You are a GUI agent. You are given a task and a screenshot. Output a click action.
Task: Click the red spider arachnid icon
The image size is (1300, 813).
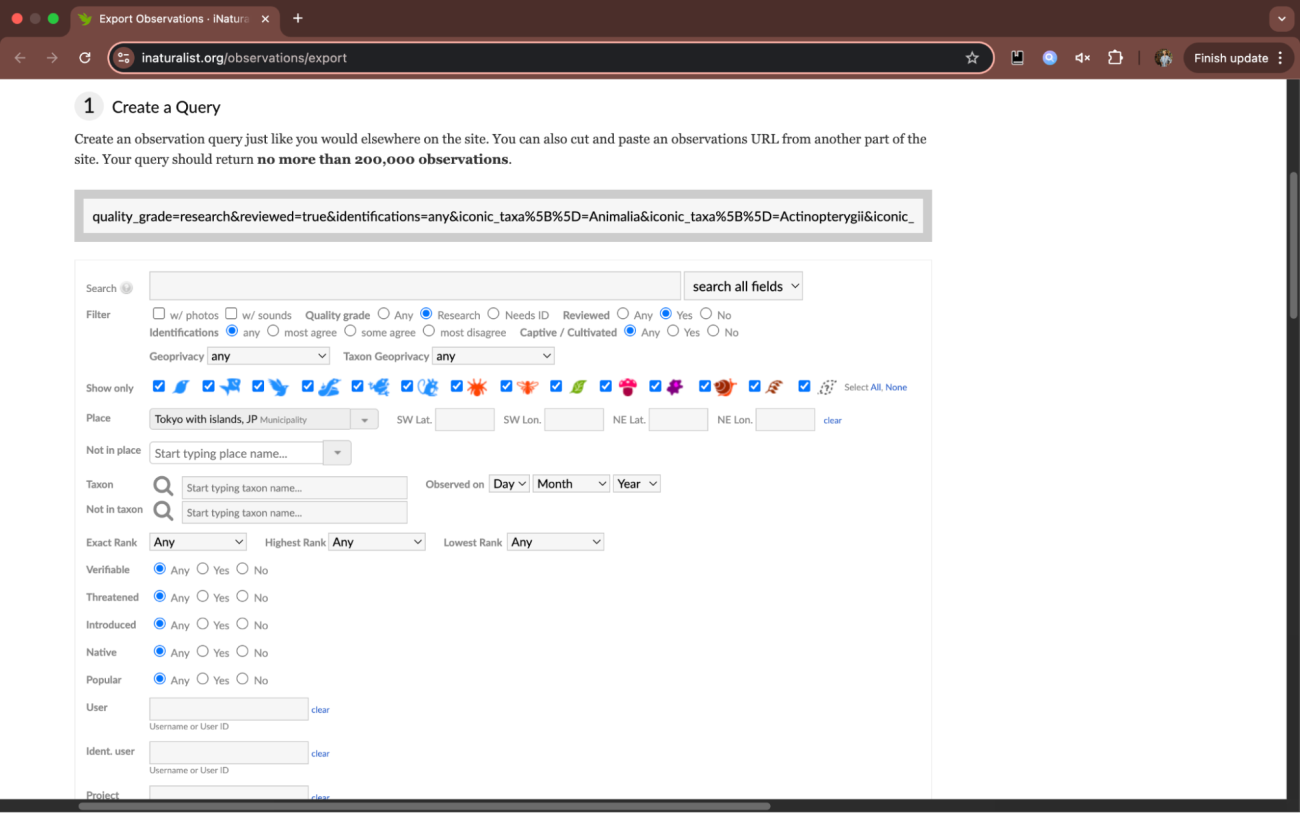(x=476, y=387)
